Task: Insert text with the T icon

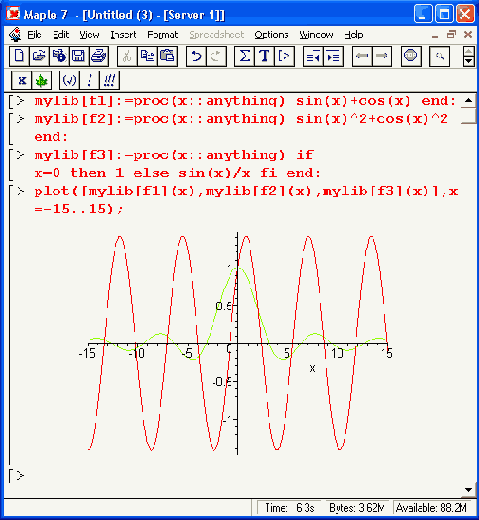Action: pos(264,56)
